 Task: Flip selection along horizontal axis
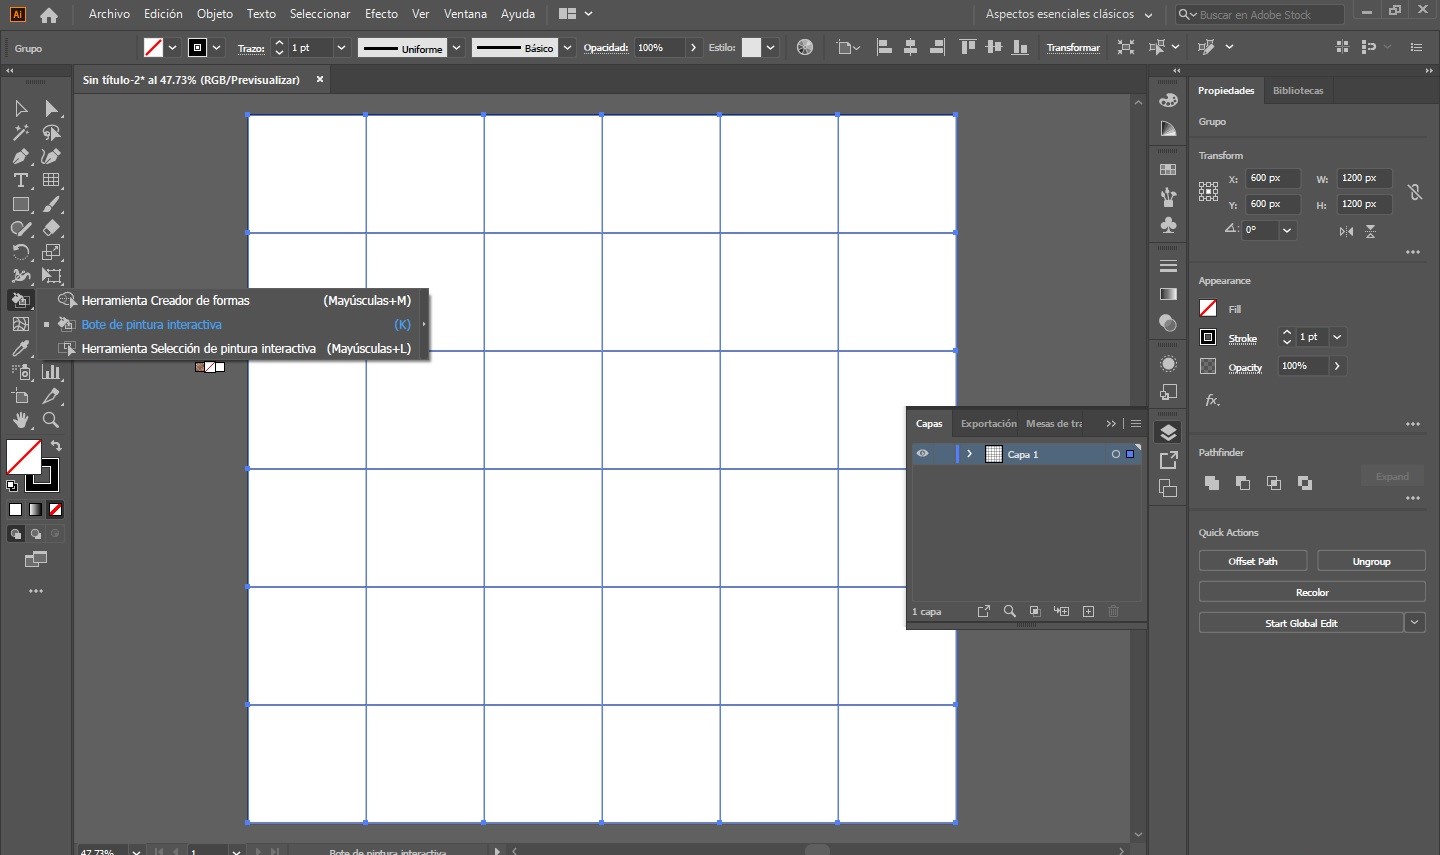point(1346,231)
